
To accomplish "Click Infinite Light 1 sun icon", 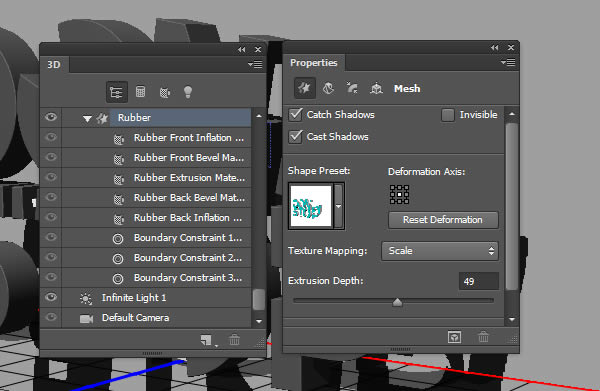I will point(86,298).
